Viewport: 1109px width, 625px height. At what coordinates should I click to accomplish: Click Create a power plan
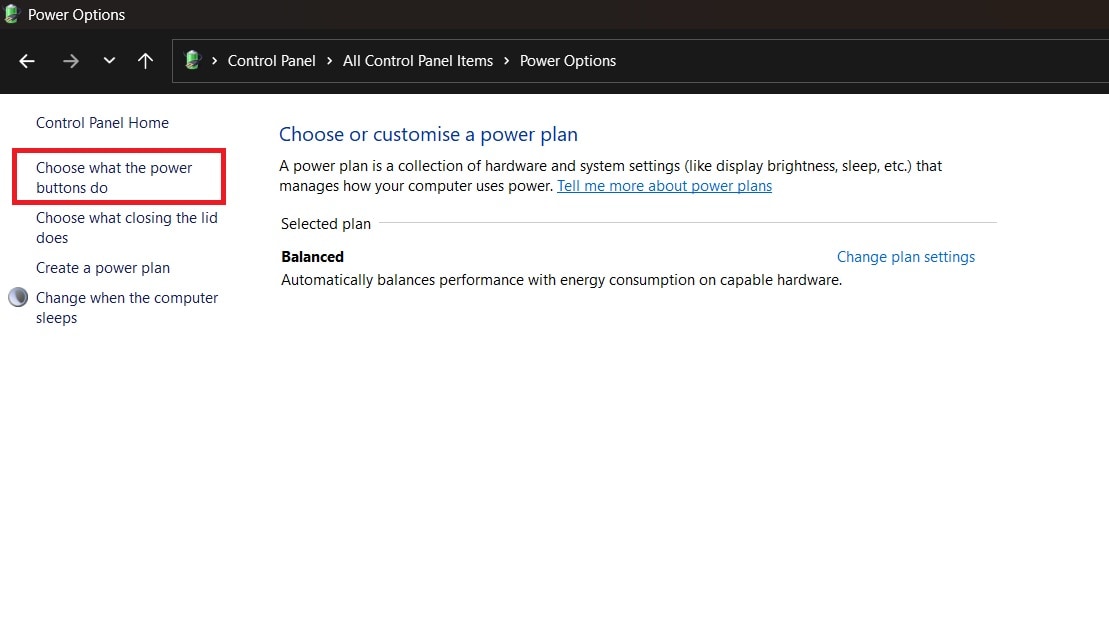(102, 268)
